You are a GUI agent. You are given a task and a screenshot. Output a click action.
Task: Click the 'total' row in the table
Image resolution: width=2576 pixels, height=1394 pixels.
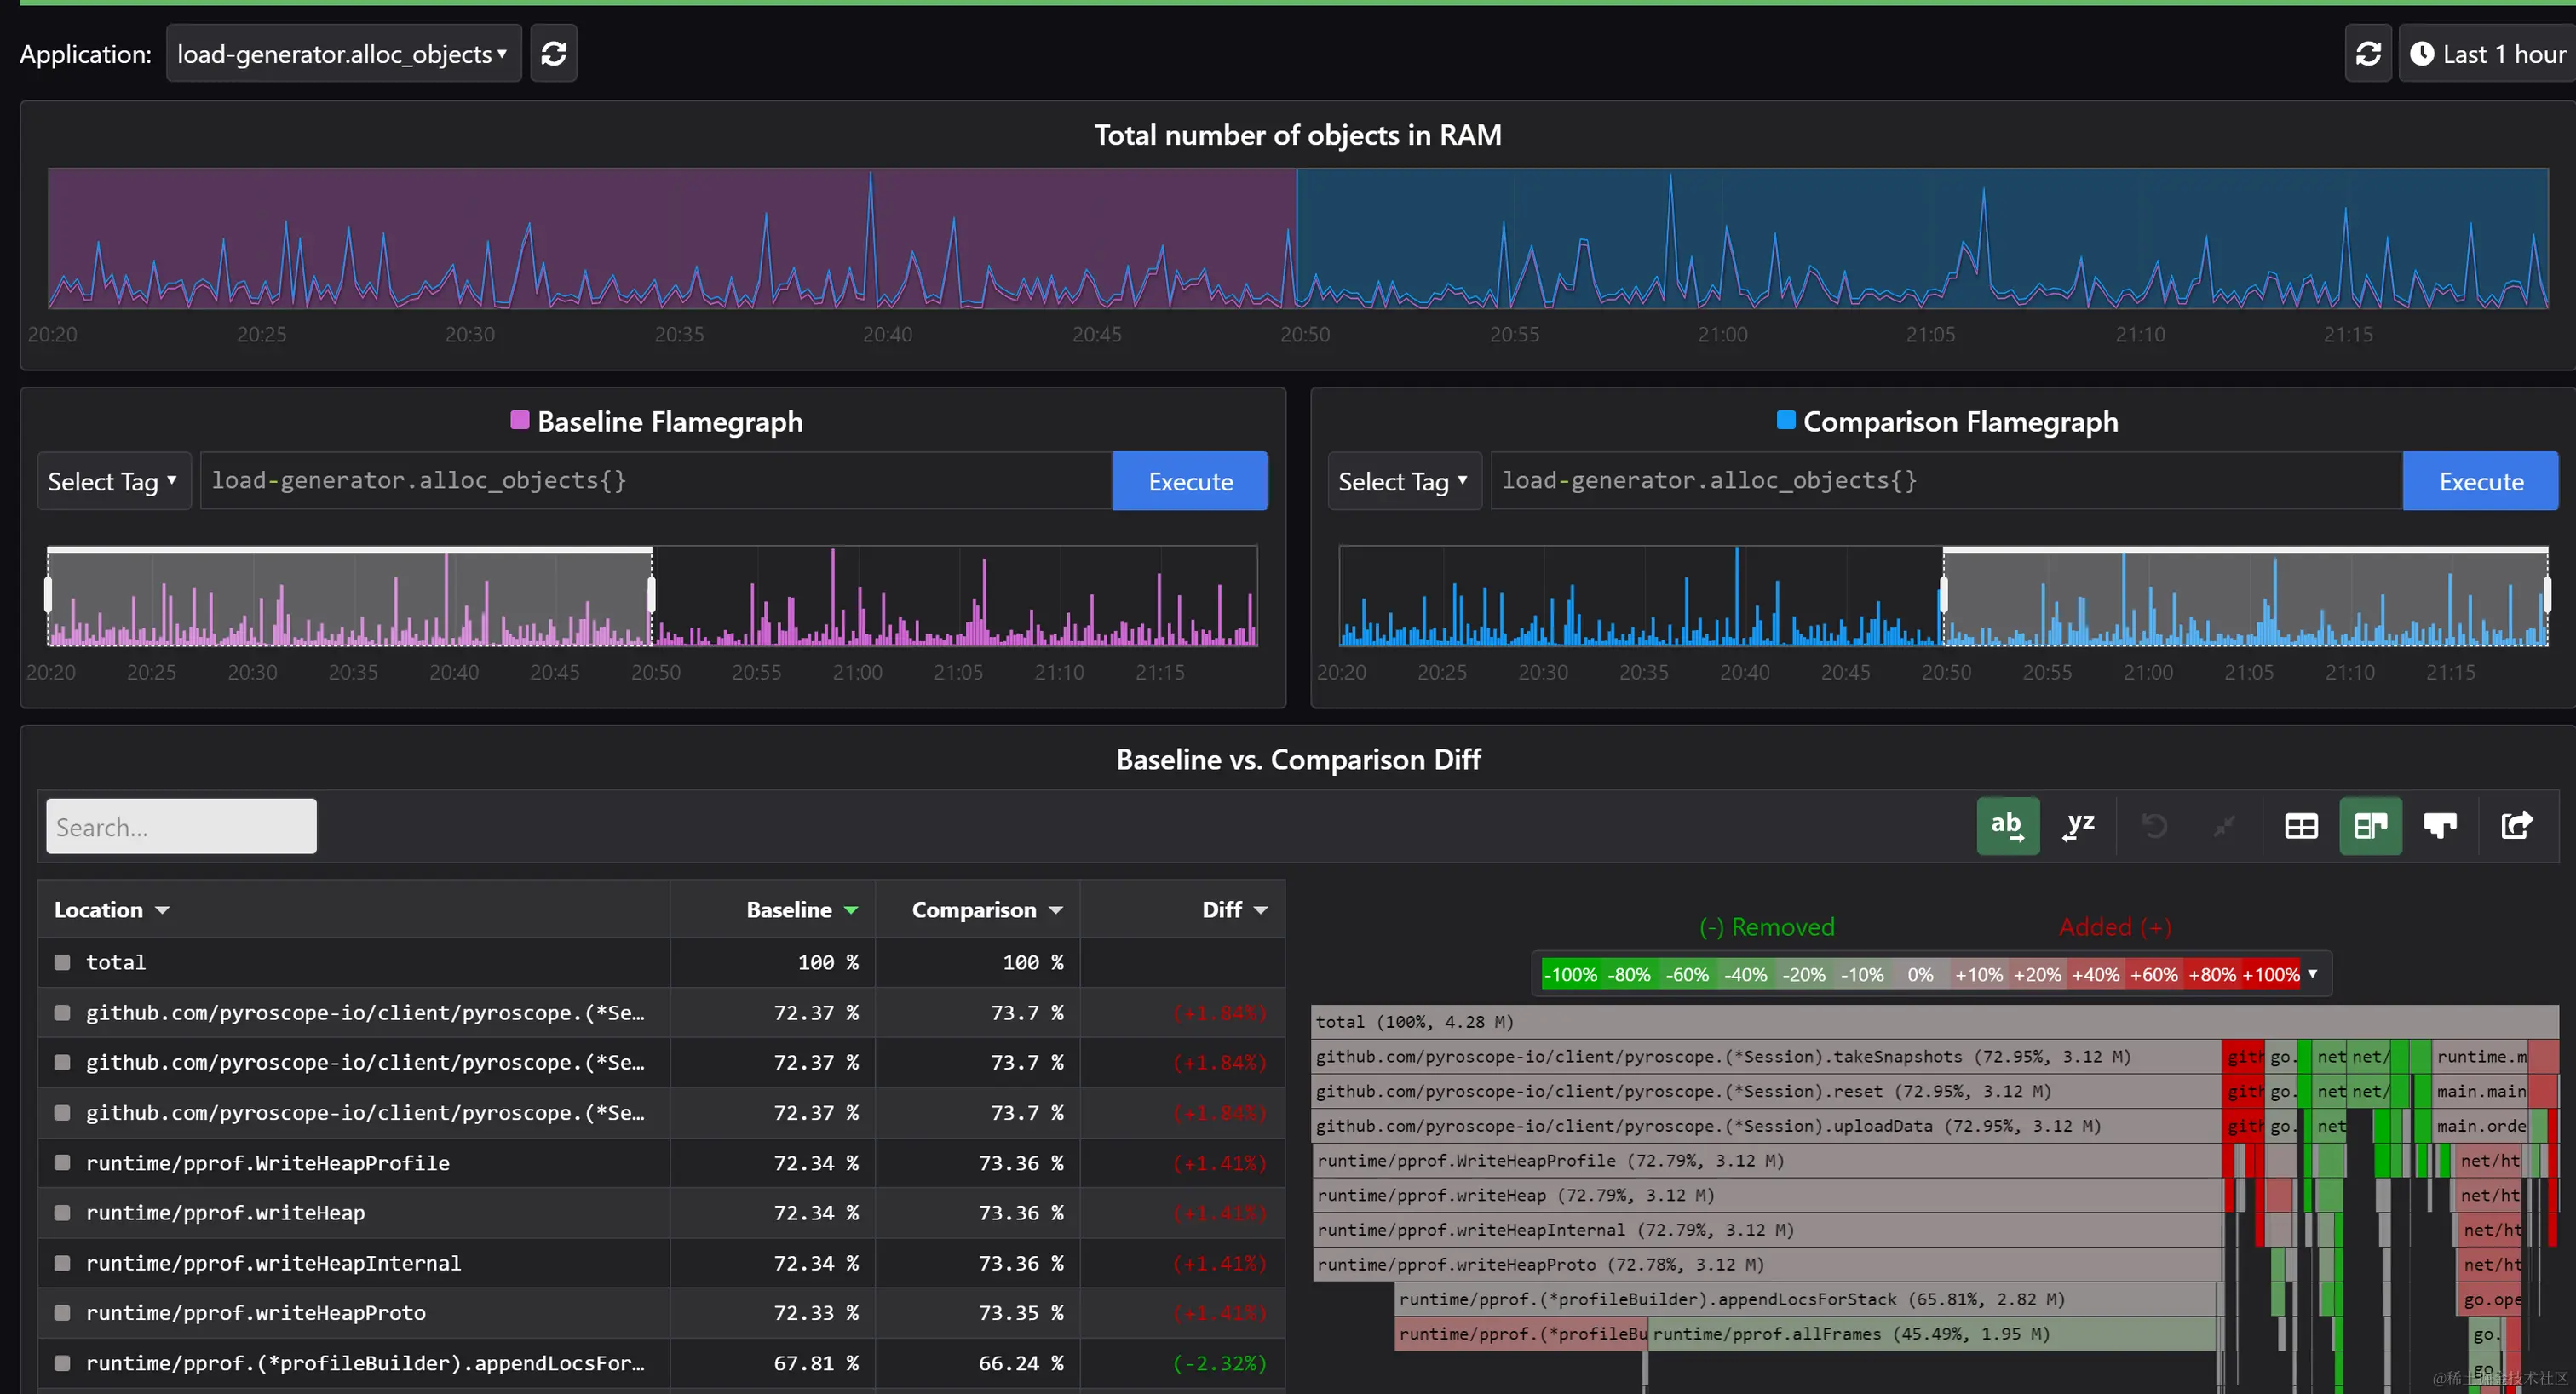click(660, 962)
